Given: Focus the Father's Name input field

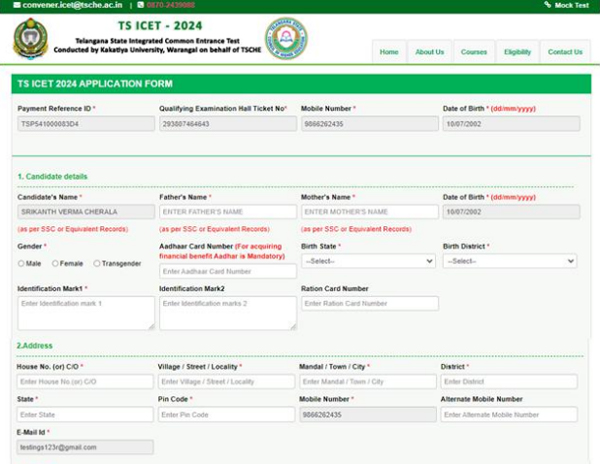Looking at the screenshot, I should [228, 212].
